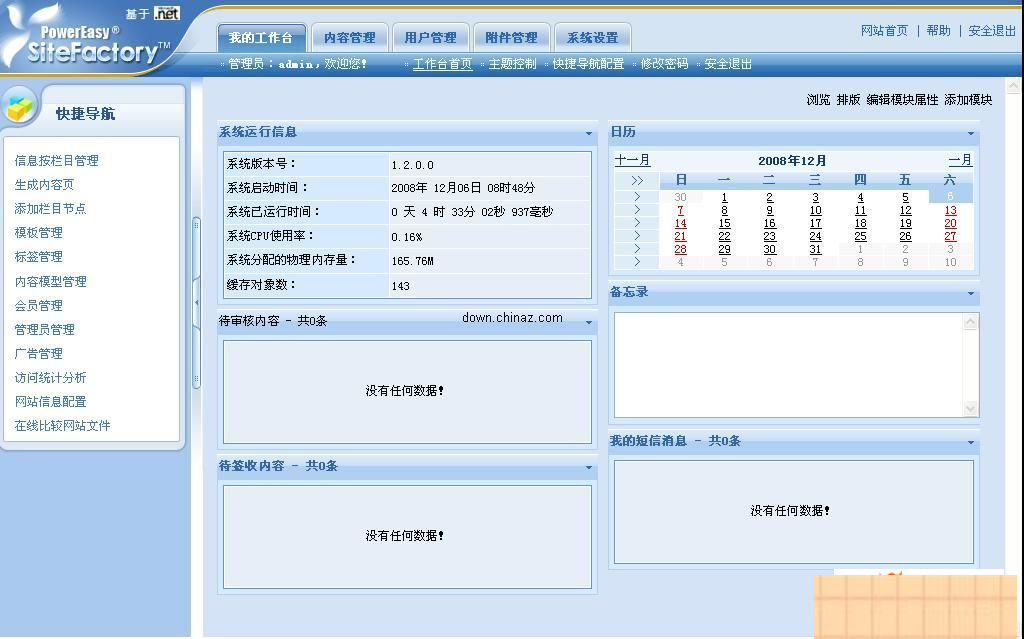Open 快捷导航配置 in the admin bar

[588, 63]
